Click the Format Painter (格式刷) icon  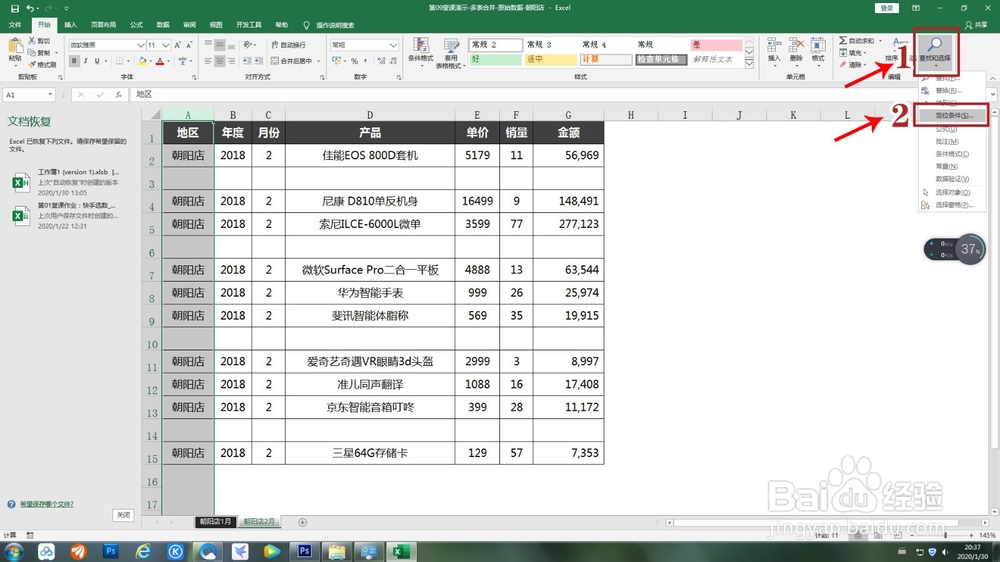pos(32,64)
